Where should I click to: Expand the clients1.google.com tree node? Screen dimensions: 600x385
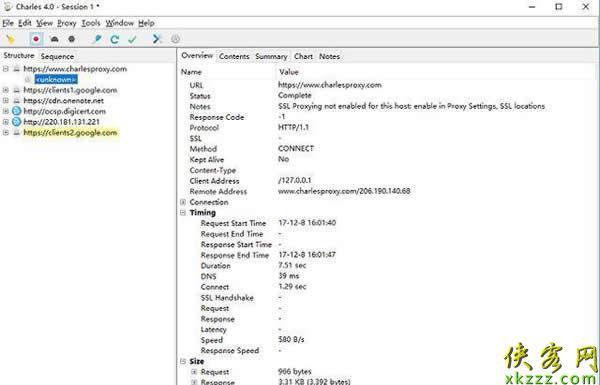click(6, 90)
